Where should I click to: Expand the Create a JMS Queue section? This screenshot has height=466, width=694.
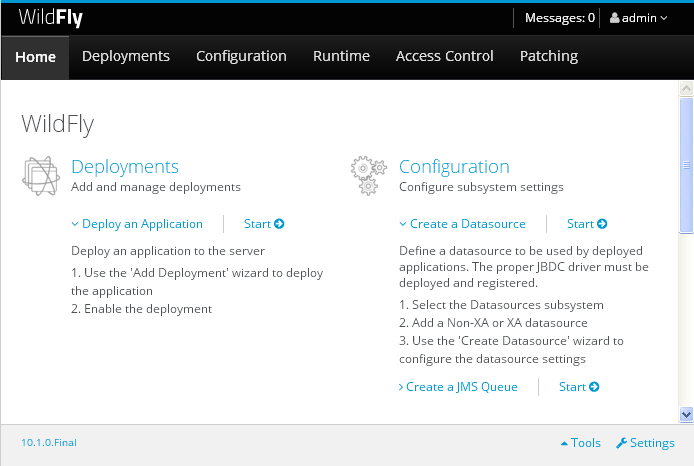pyautogui.click(x=458, y=387)
